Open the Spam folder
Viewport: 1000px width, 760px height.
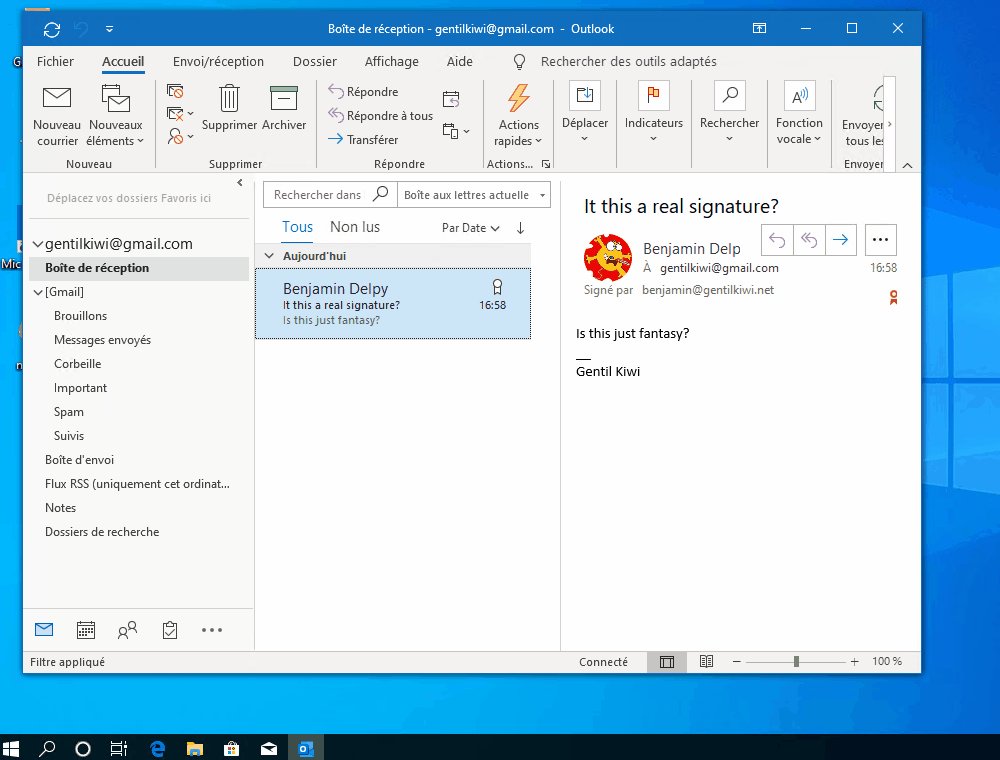click(69, 412)
